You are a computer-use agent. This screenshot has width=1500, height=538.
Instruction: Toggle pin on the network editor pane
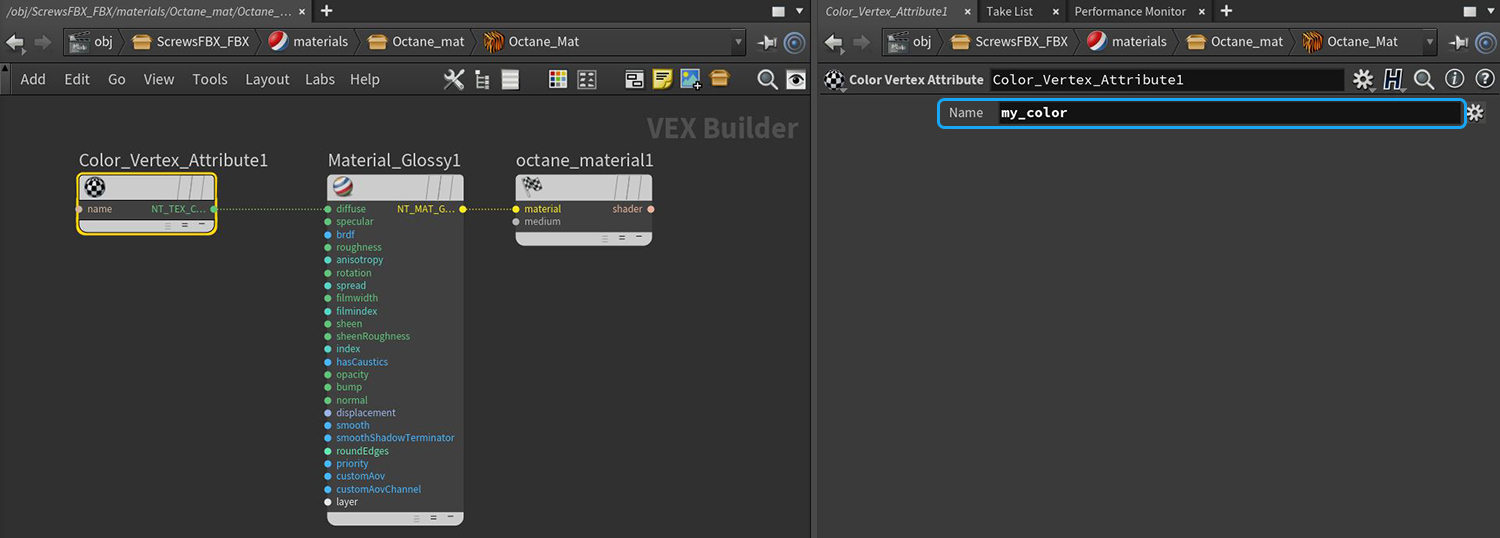[767, 42]
